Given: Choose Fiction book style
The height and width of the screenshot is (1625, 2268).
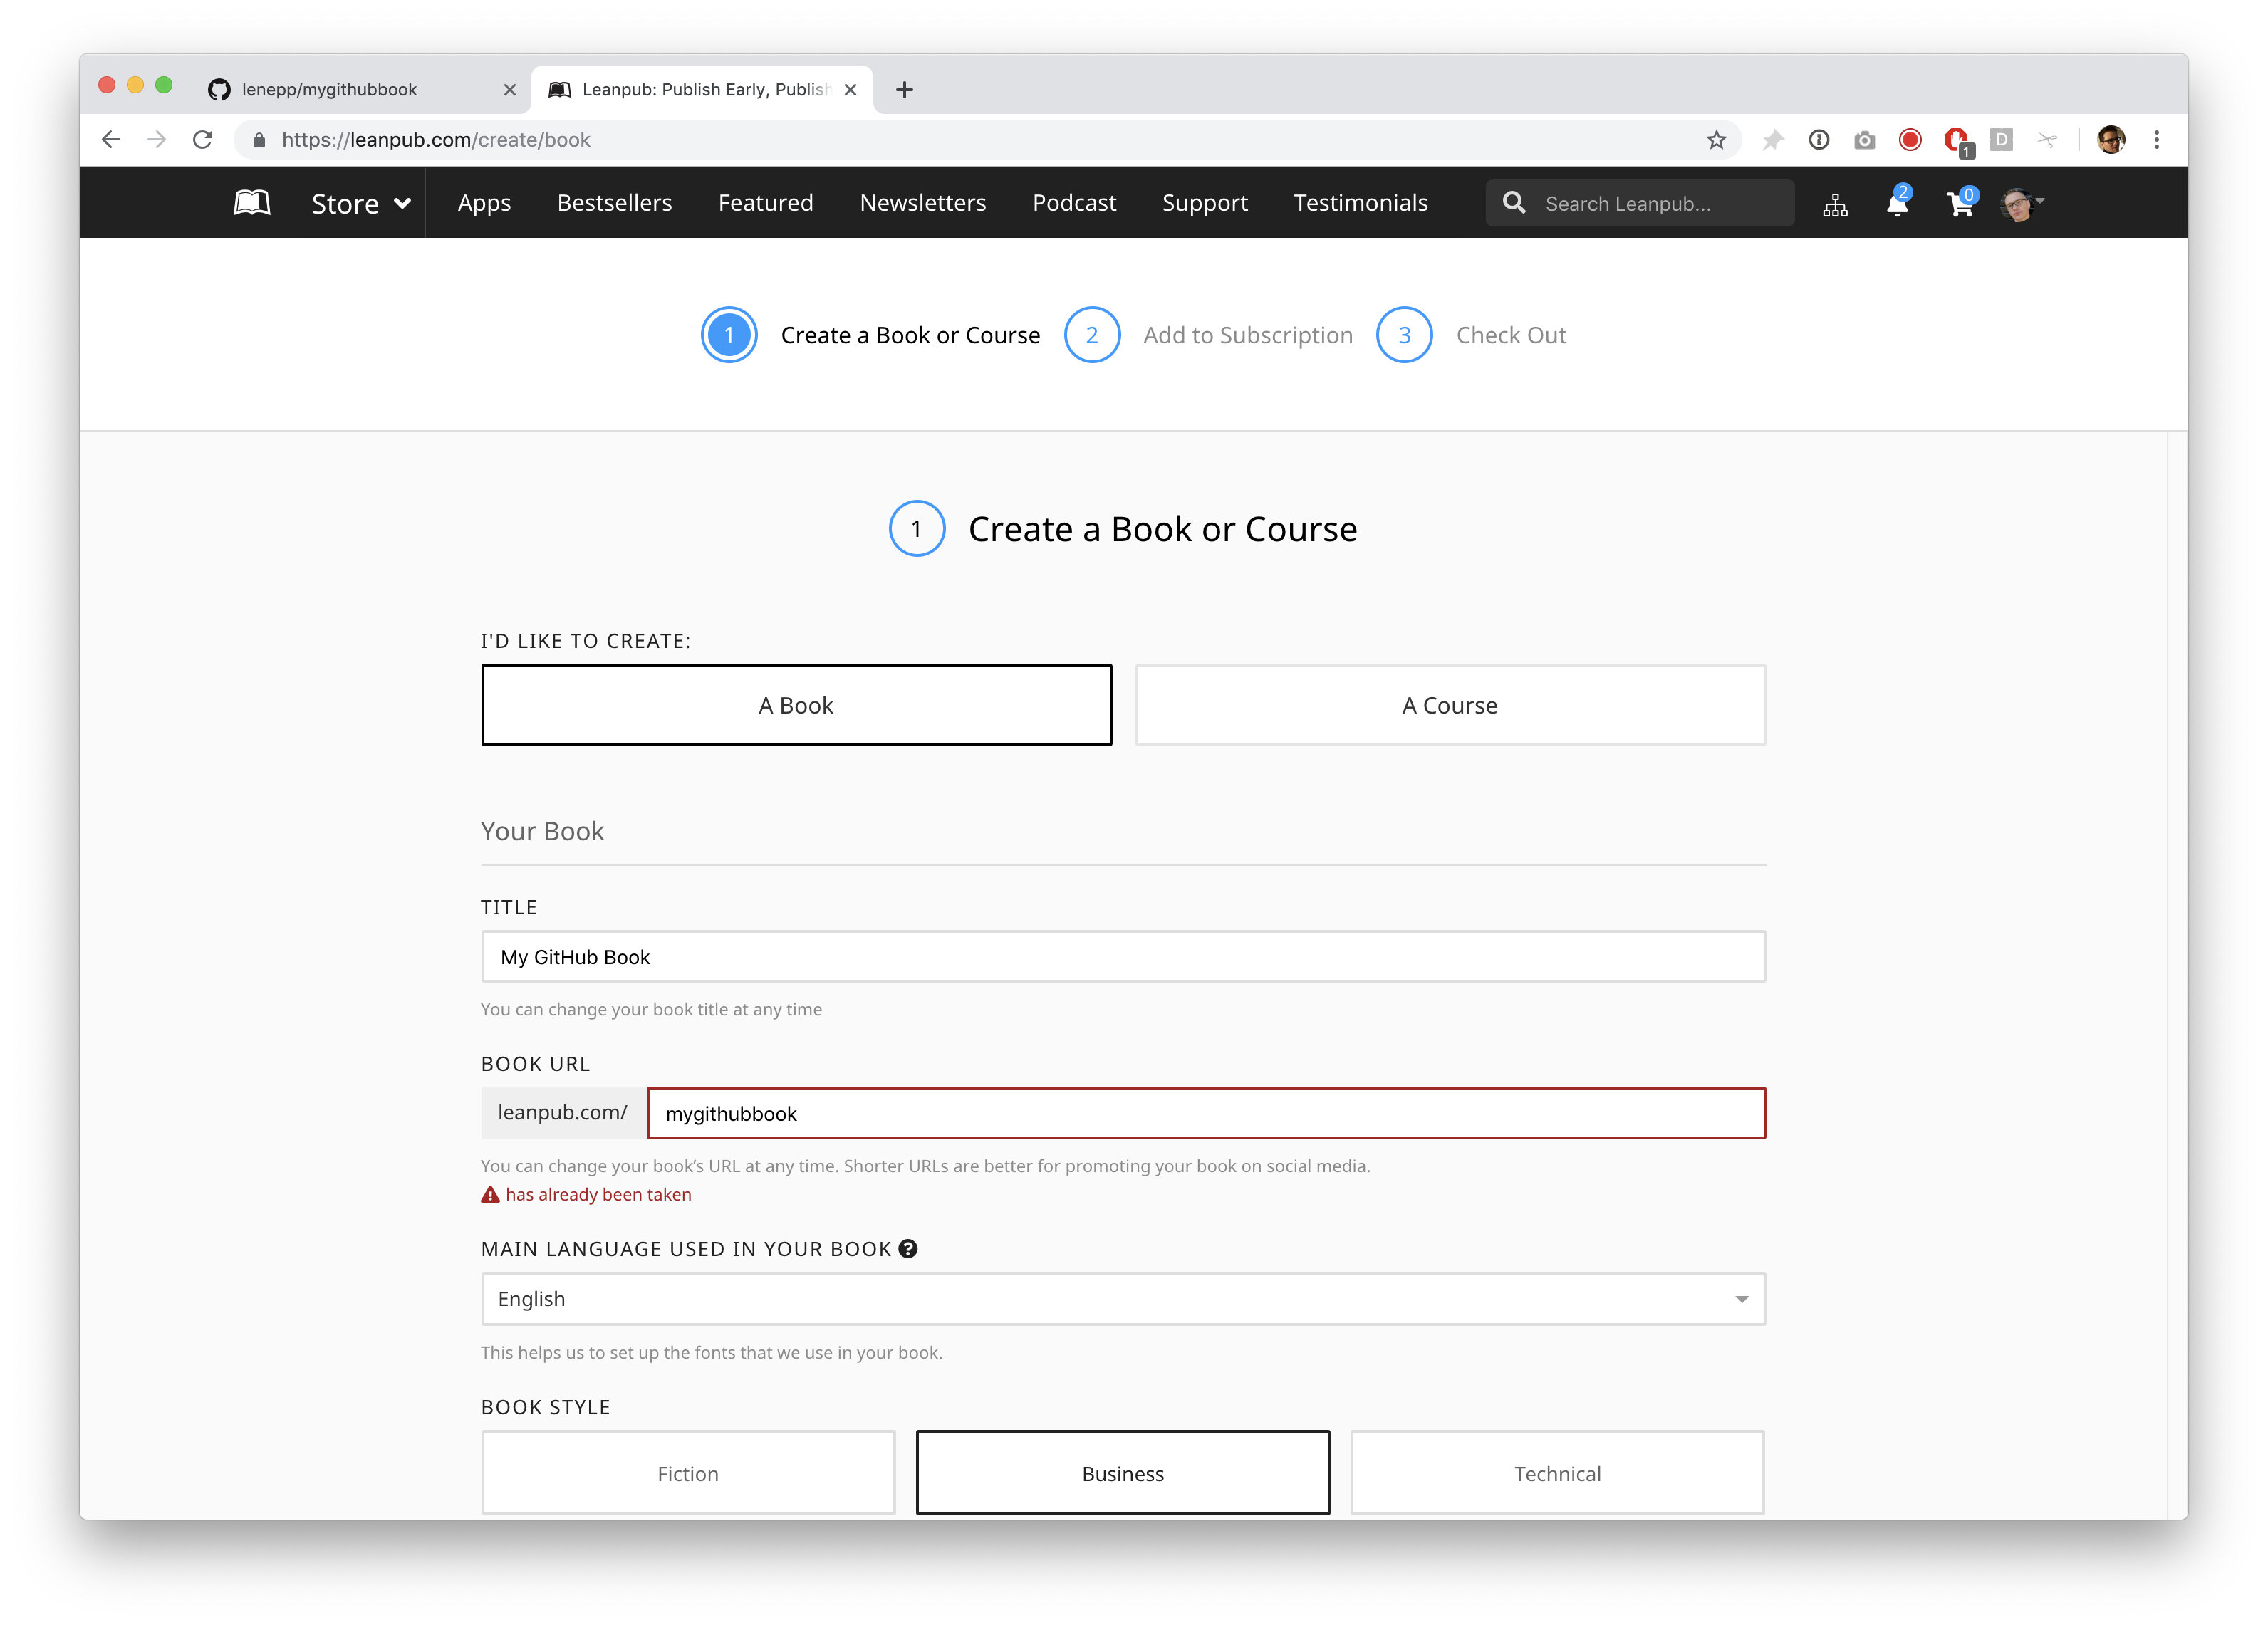Looking at the screenshot, I should coord(688,1473).
